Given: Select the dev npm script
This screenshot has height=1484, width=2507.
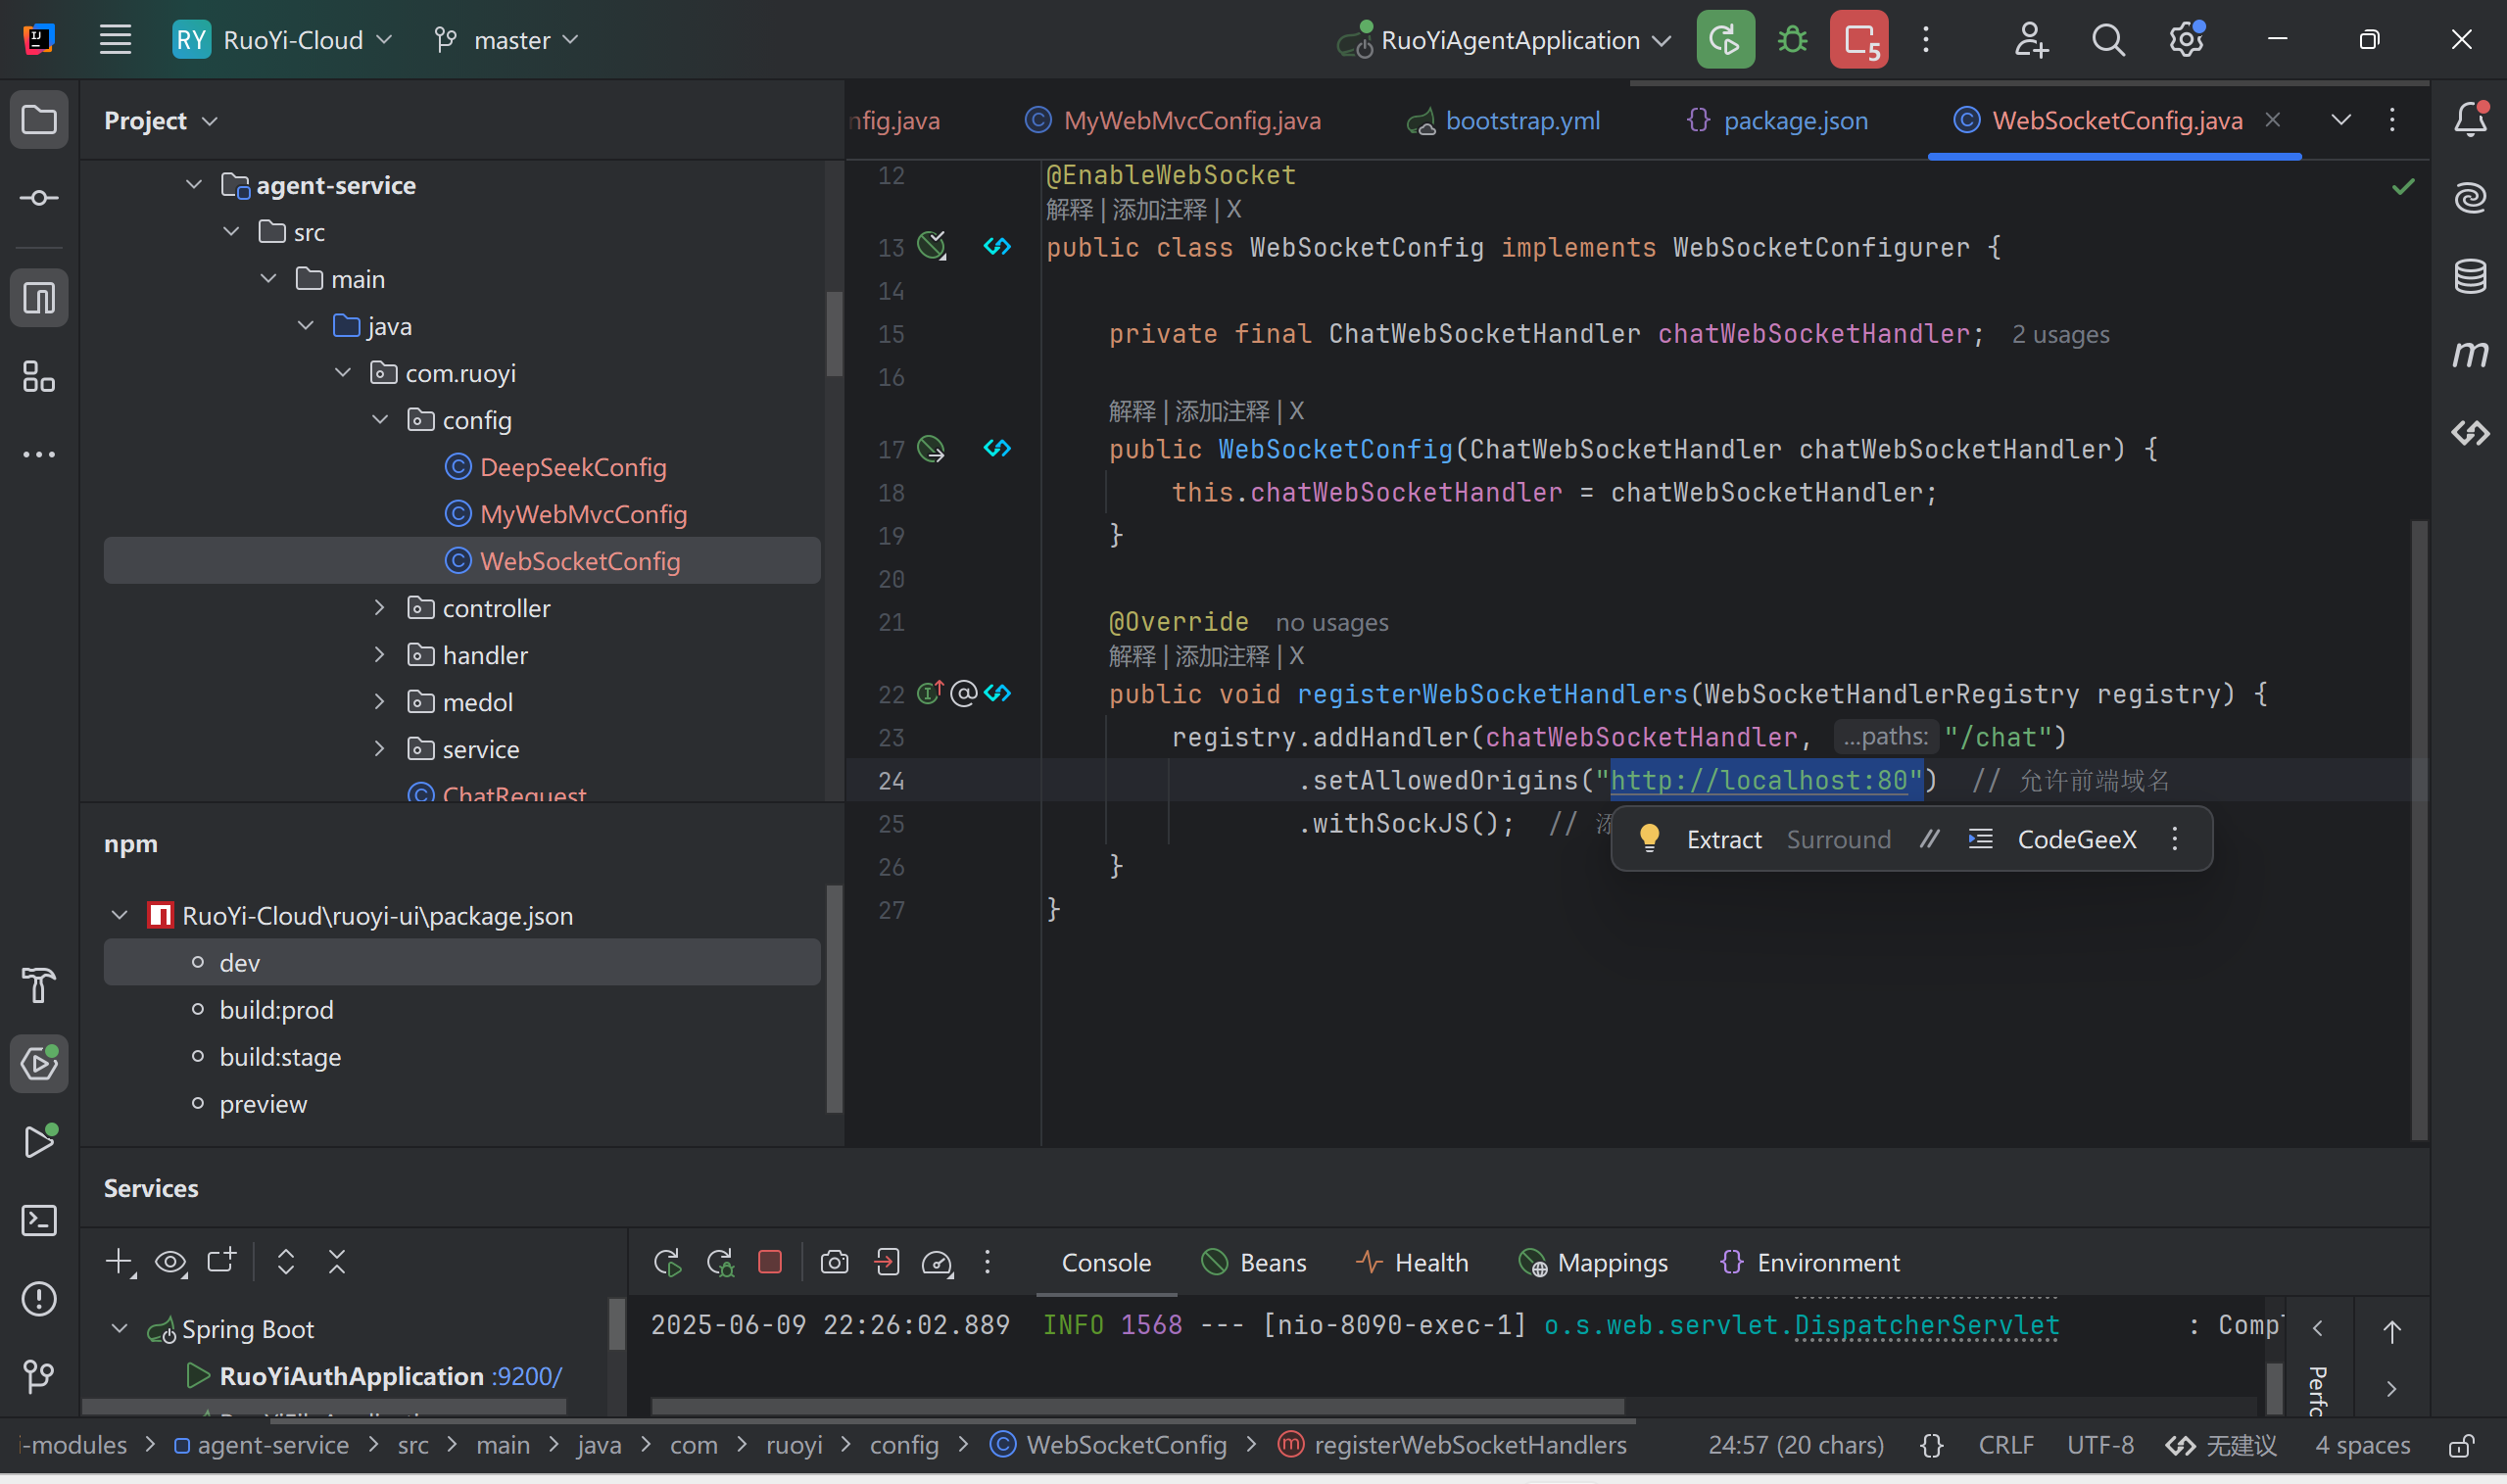Looking at the screenshot, I should pyautogui.click(x=240, y=962).
